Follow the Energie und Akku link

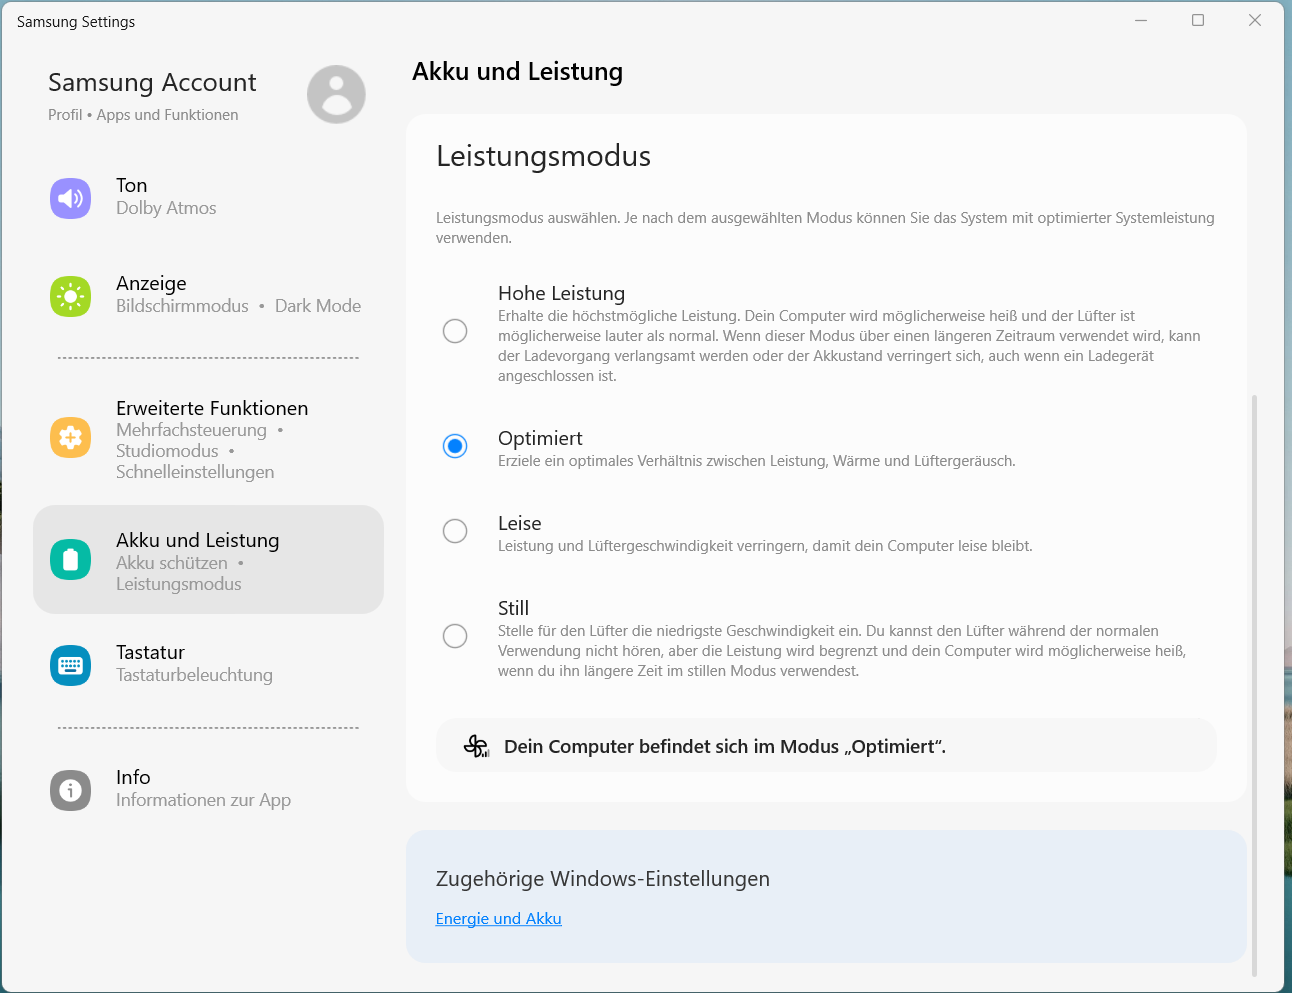click(x=498, y=918)
